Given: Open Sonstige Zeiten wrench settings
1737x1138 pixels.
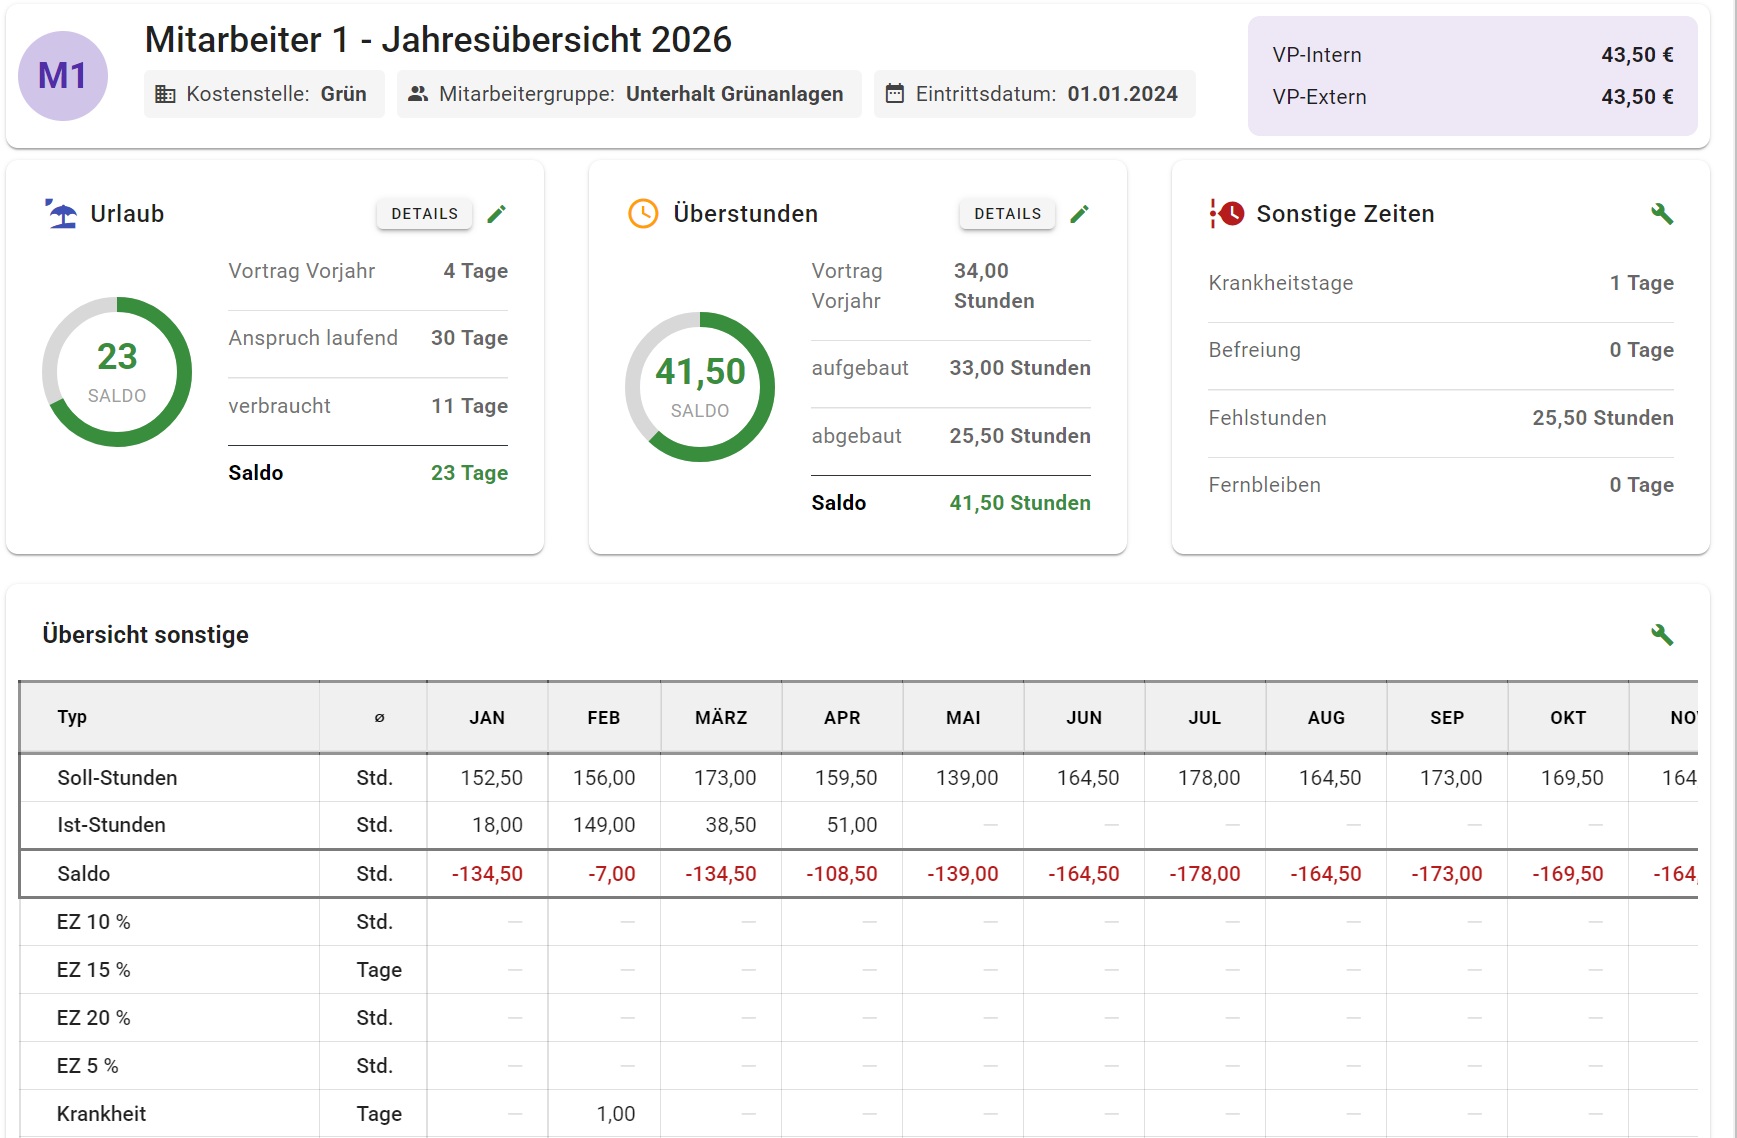Looking at the screenshot, I should click(1662, 214).
